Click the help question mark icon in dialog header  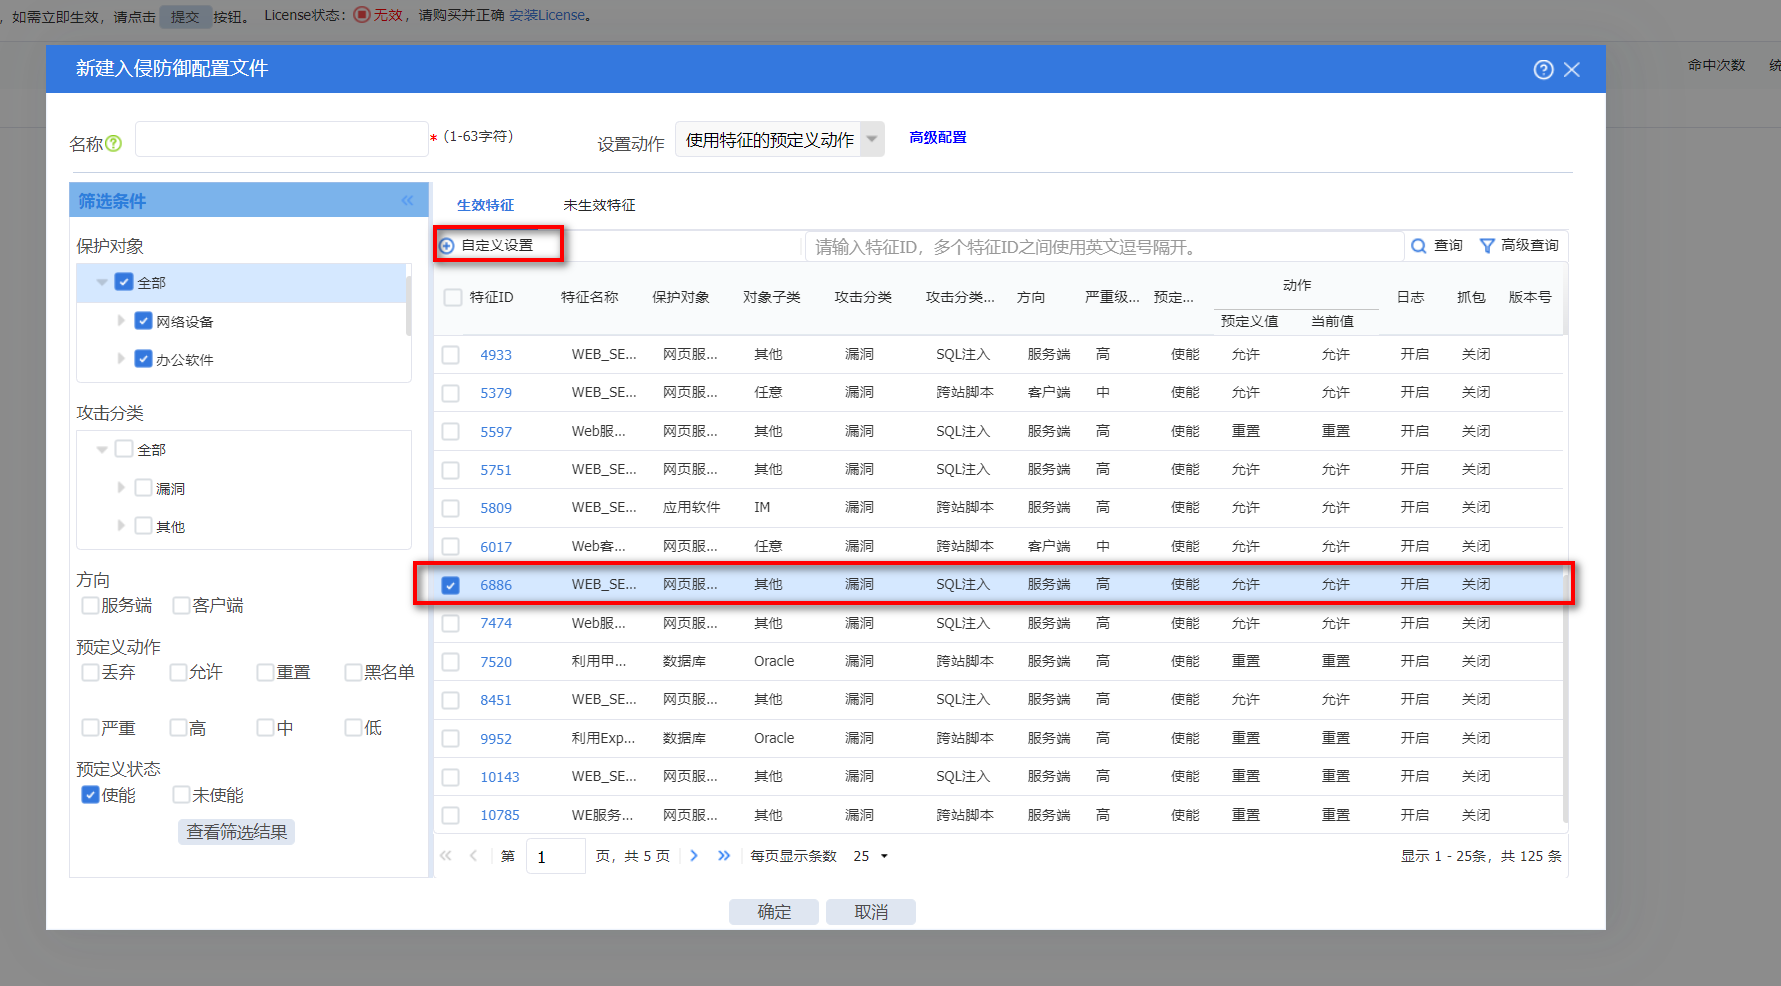[1543, 69]
